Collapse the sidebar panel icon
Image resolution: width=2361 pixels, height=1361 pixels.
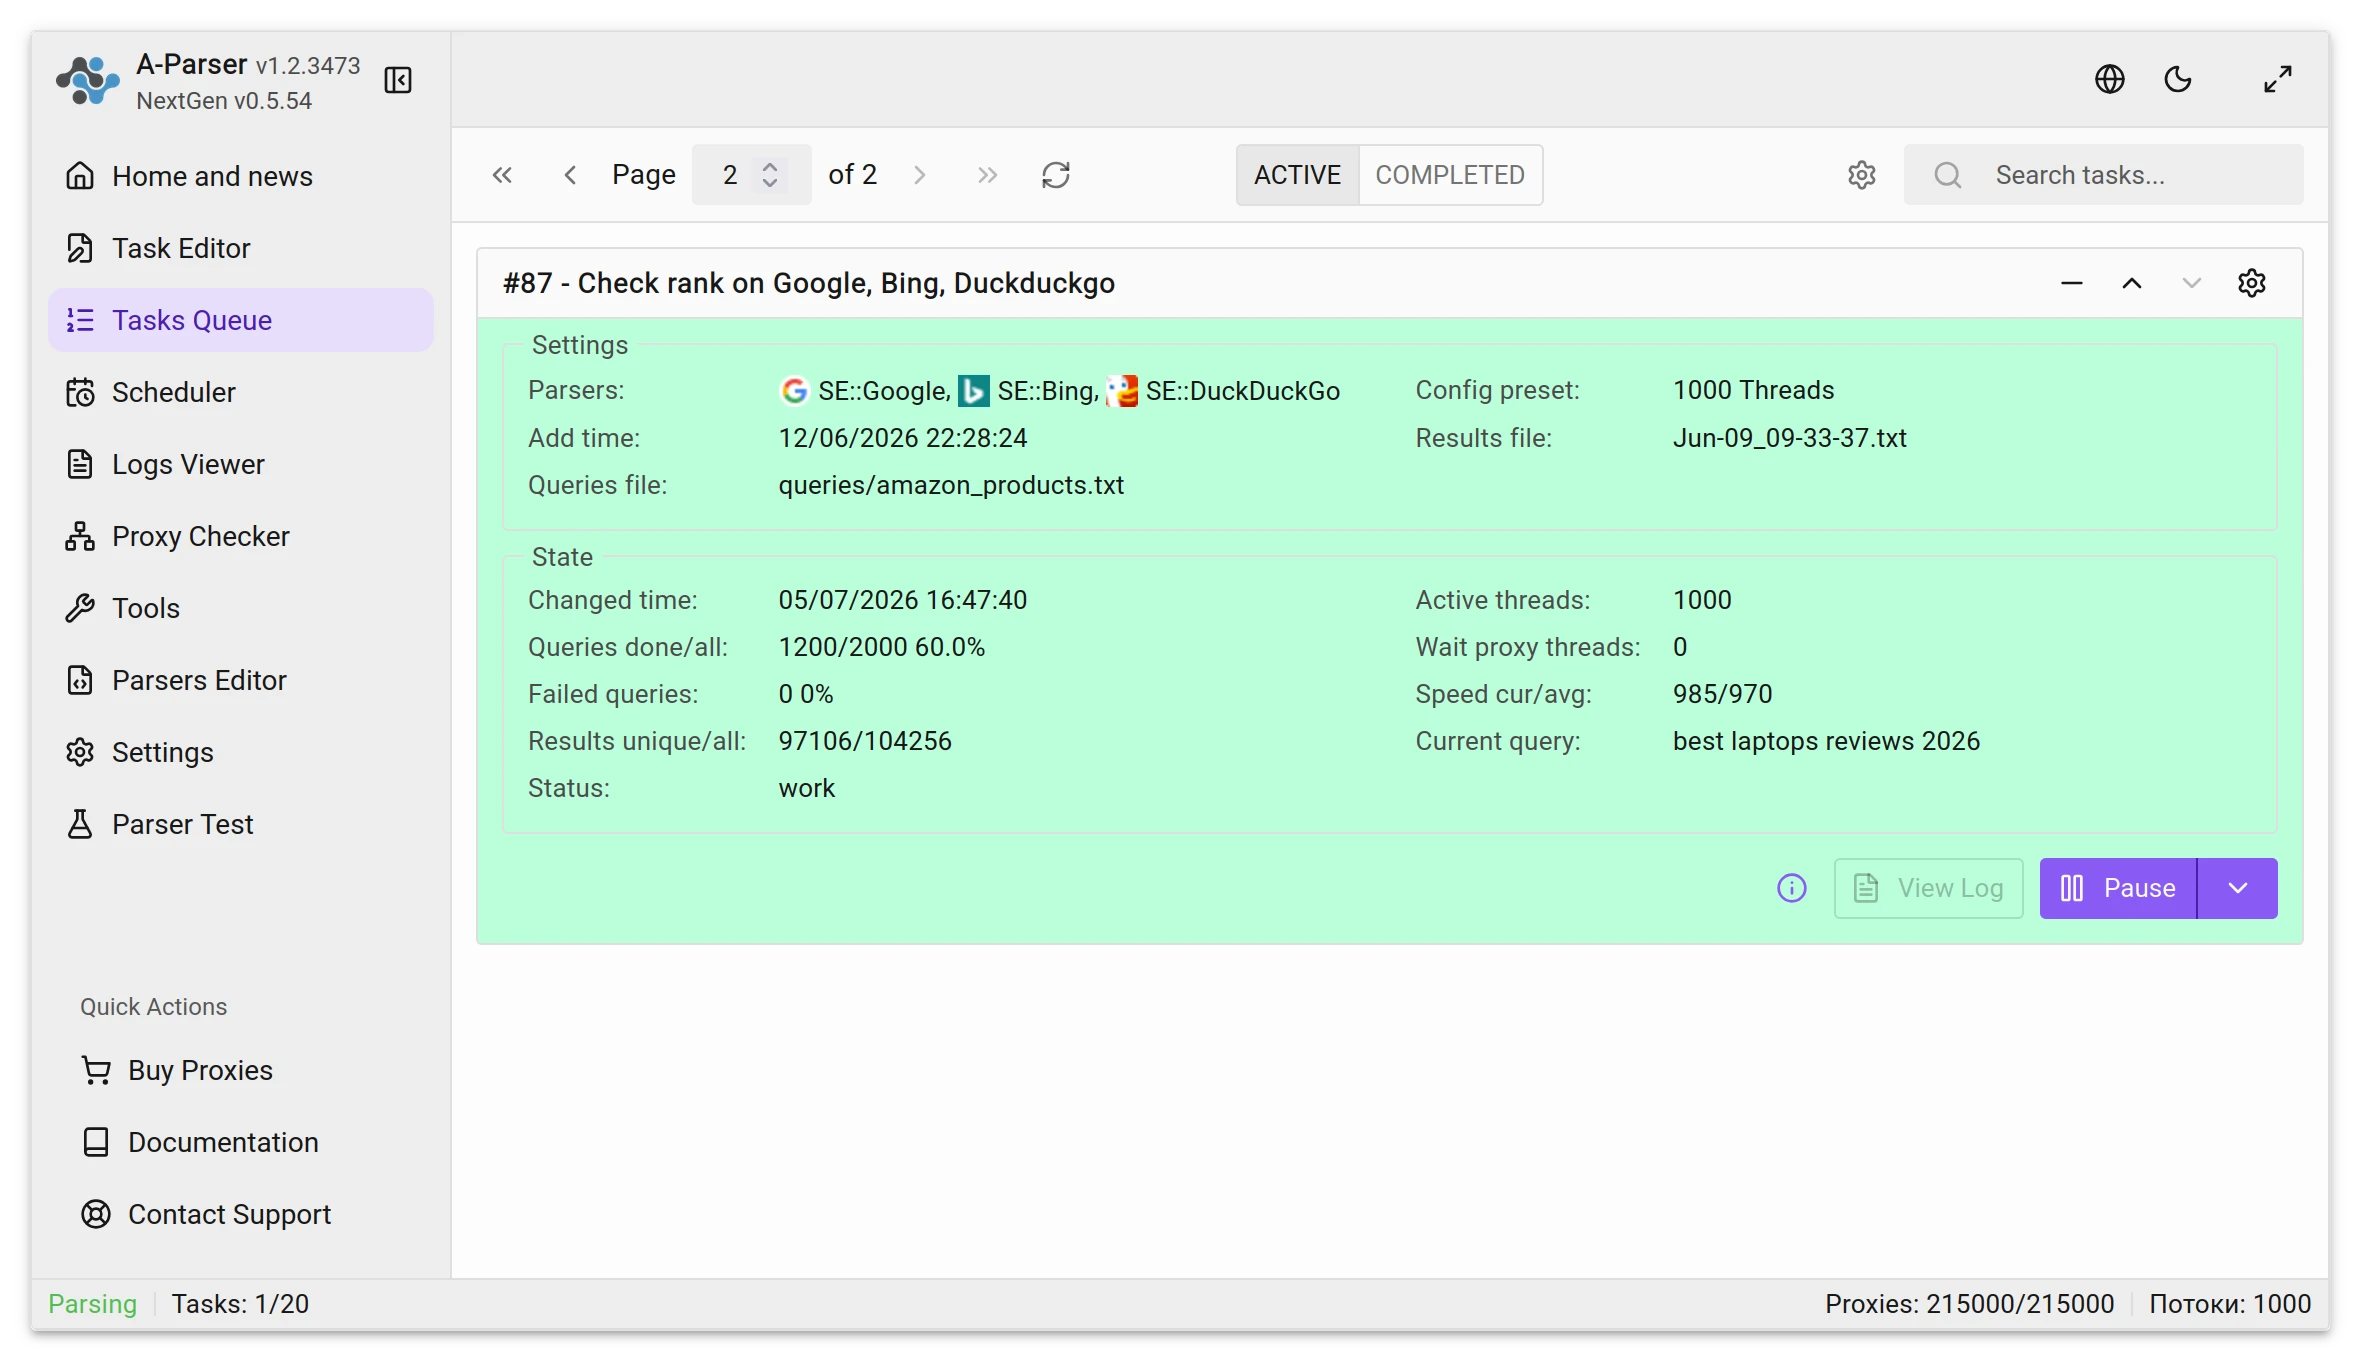[x=398, y=80]
